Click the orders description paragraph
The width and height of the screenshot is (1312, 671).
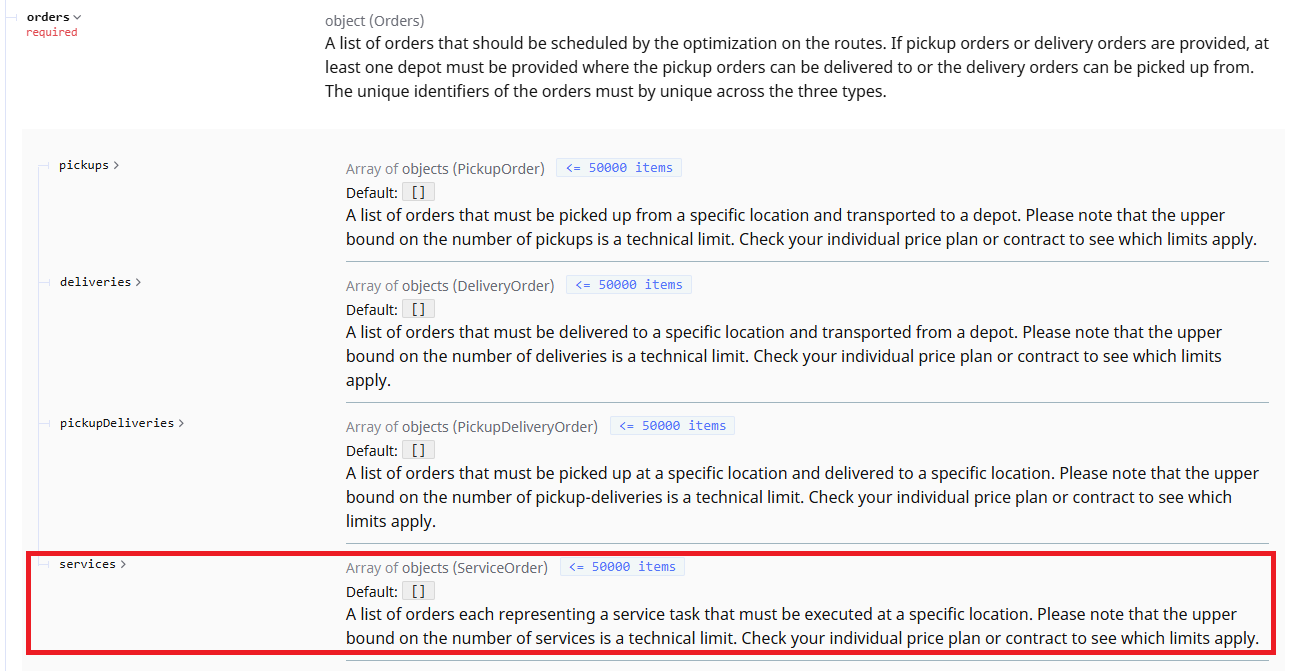click(x=796, y=67)
